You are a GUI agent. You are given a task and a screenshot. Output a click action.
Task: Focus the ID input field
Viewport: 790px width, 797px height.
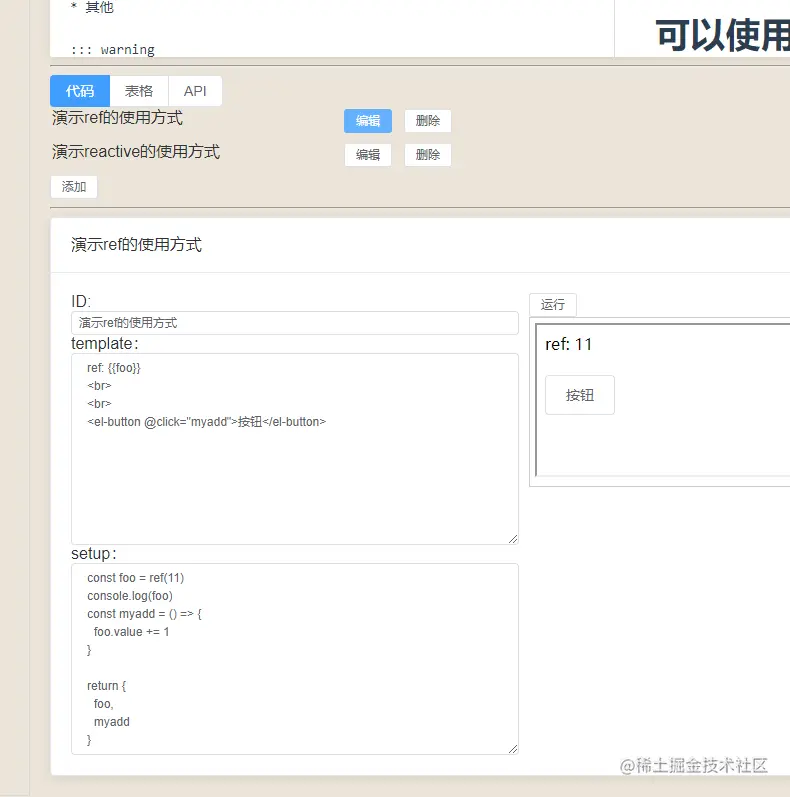point(295,323)
